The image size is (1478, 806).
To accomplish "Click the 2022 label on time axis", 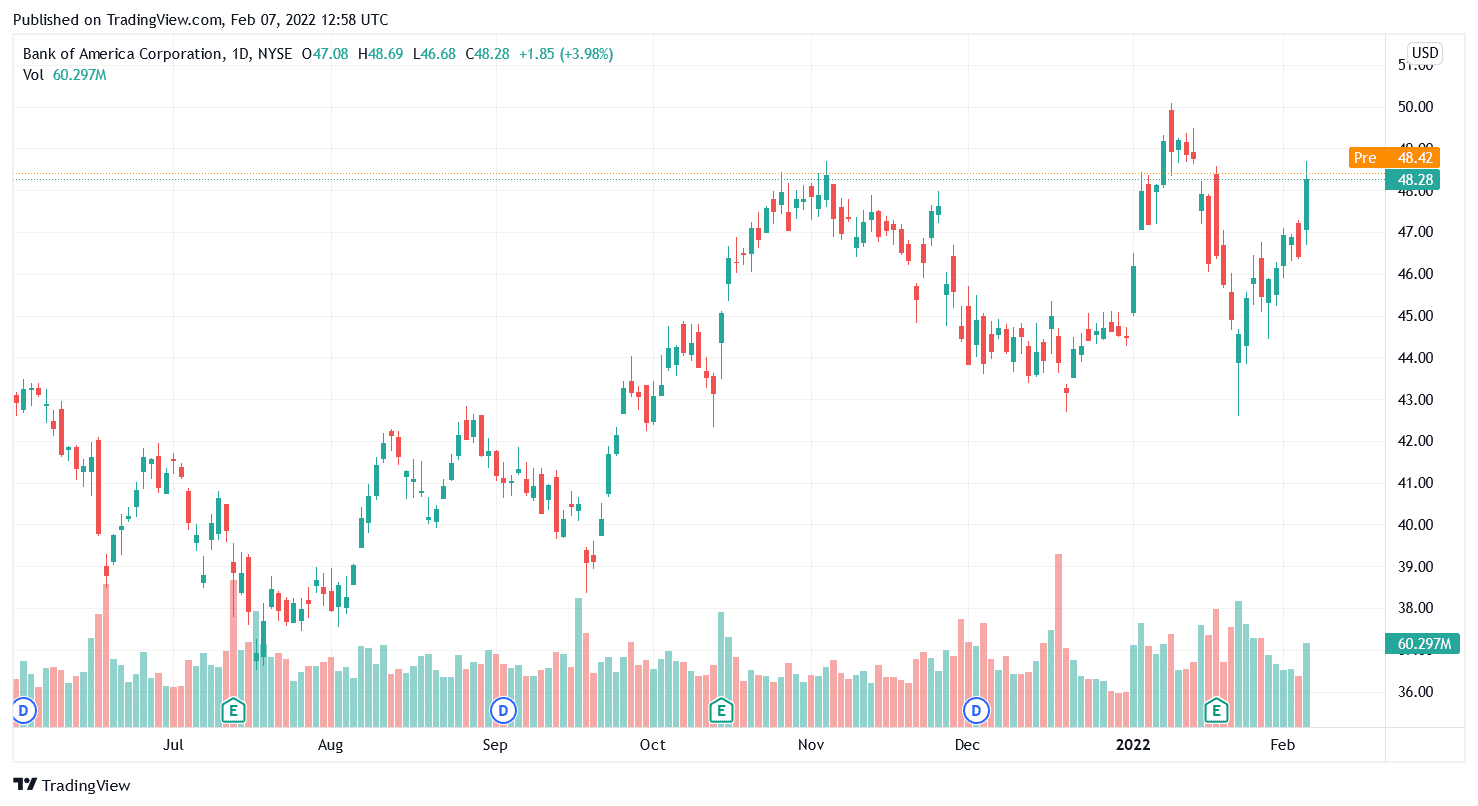I will tap(1133, 745).
